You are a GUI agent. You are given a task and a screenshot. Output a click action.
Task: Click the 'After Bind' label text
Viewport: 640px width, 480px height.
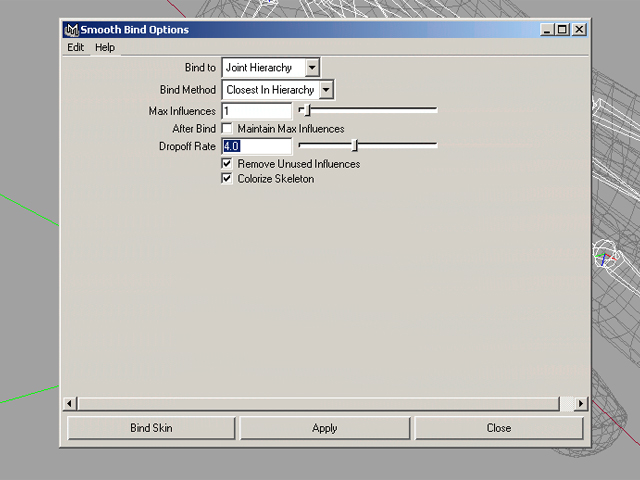[194, 129]
